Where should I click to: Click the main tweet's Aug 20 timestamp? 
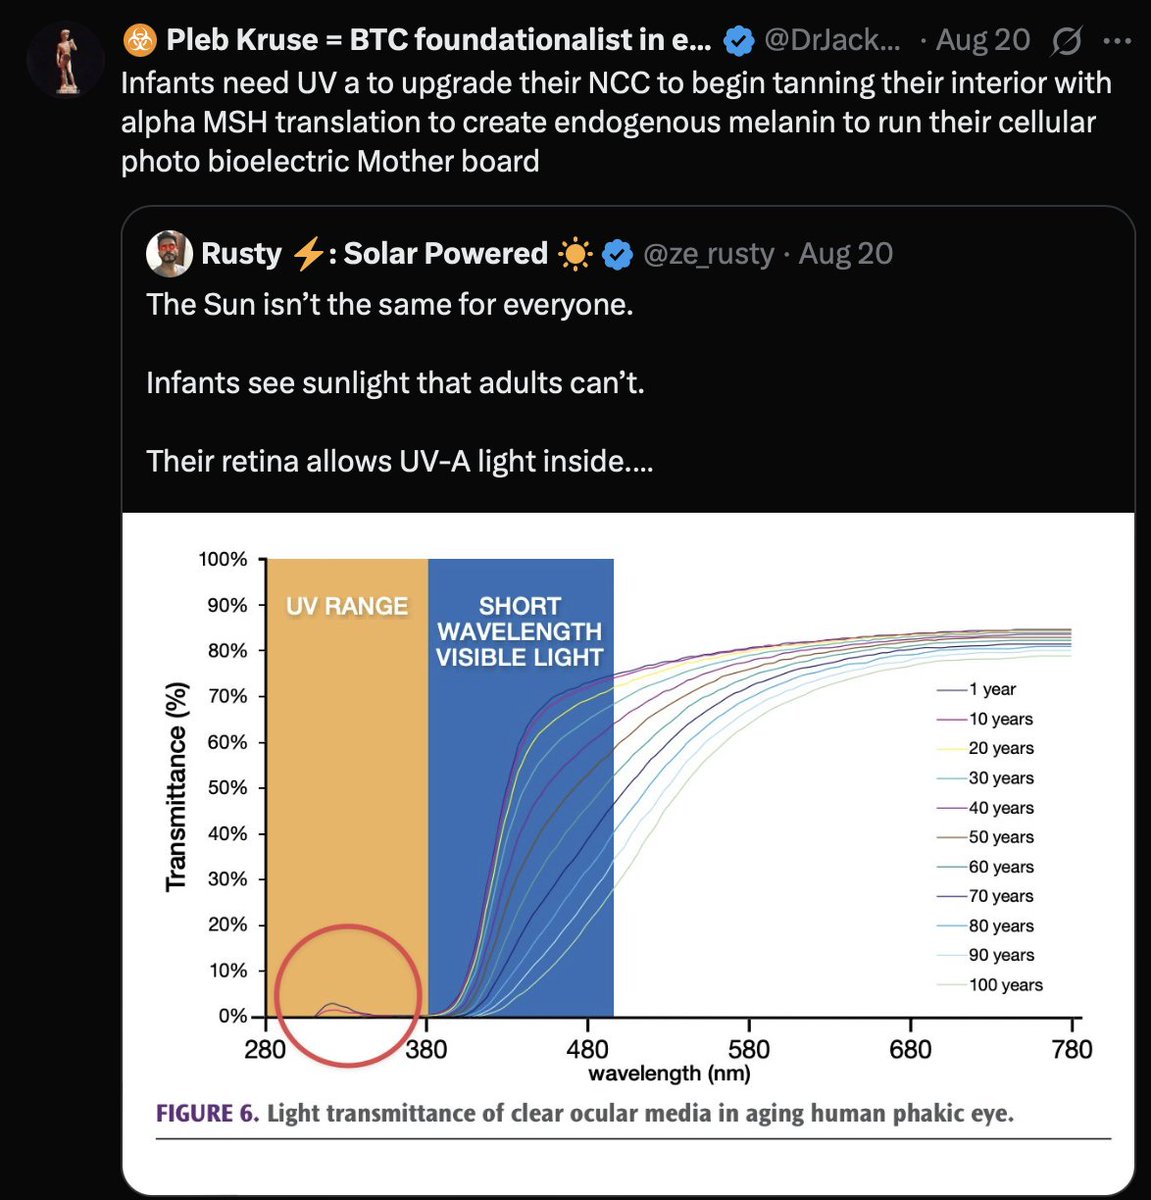pyautogui.click(x=983, y=40)
